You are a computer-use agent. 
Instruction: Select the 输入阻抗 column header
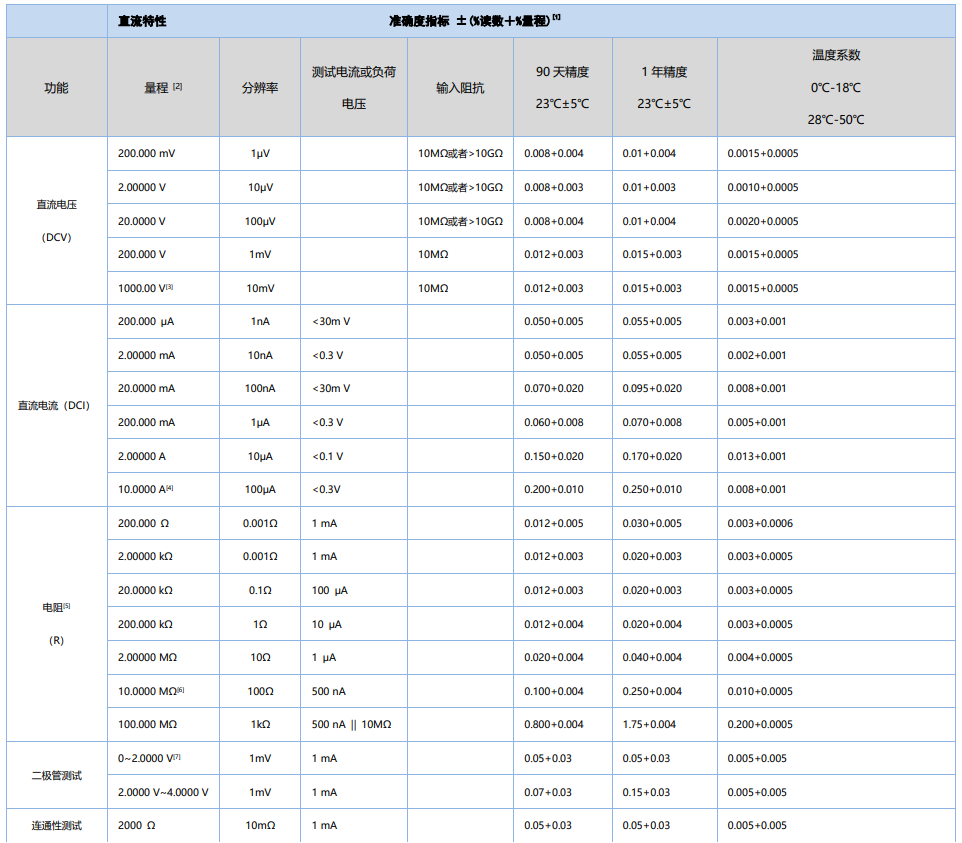(460, 88)
